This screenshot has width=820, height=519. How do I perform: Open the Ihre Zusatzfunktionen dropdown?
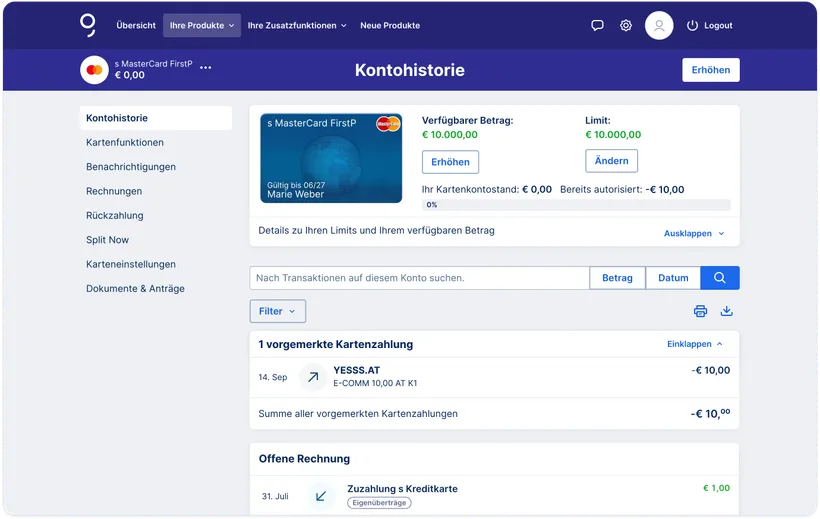click(297, 25)
